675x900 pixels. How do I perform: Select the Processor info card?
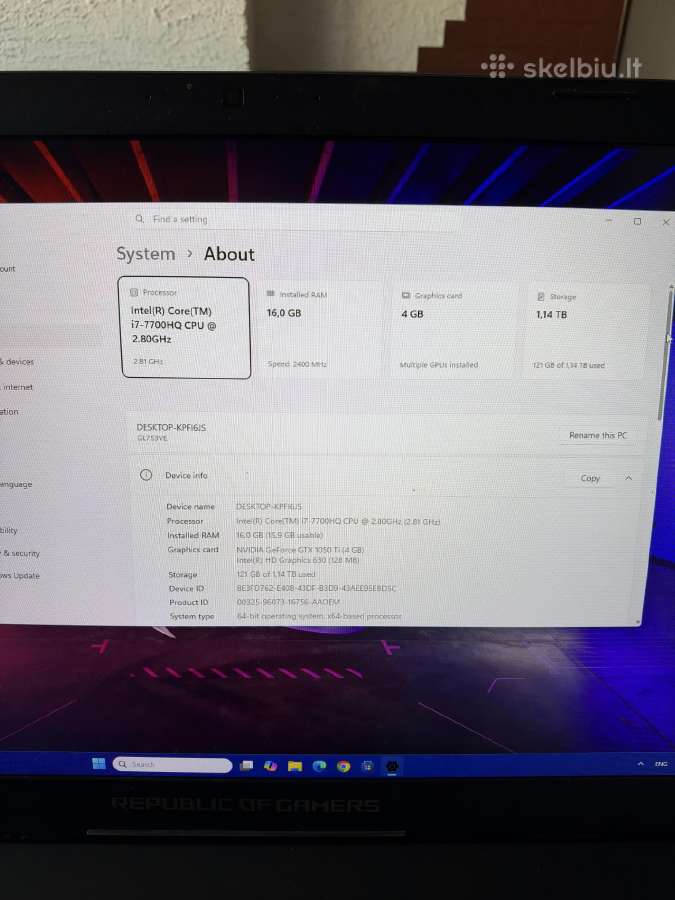pyautogui.click(x=186, y=328)
